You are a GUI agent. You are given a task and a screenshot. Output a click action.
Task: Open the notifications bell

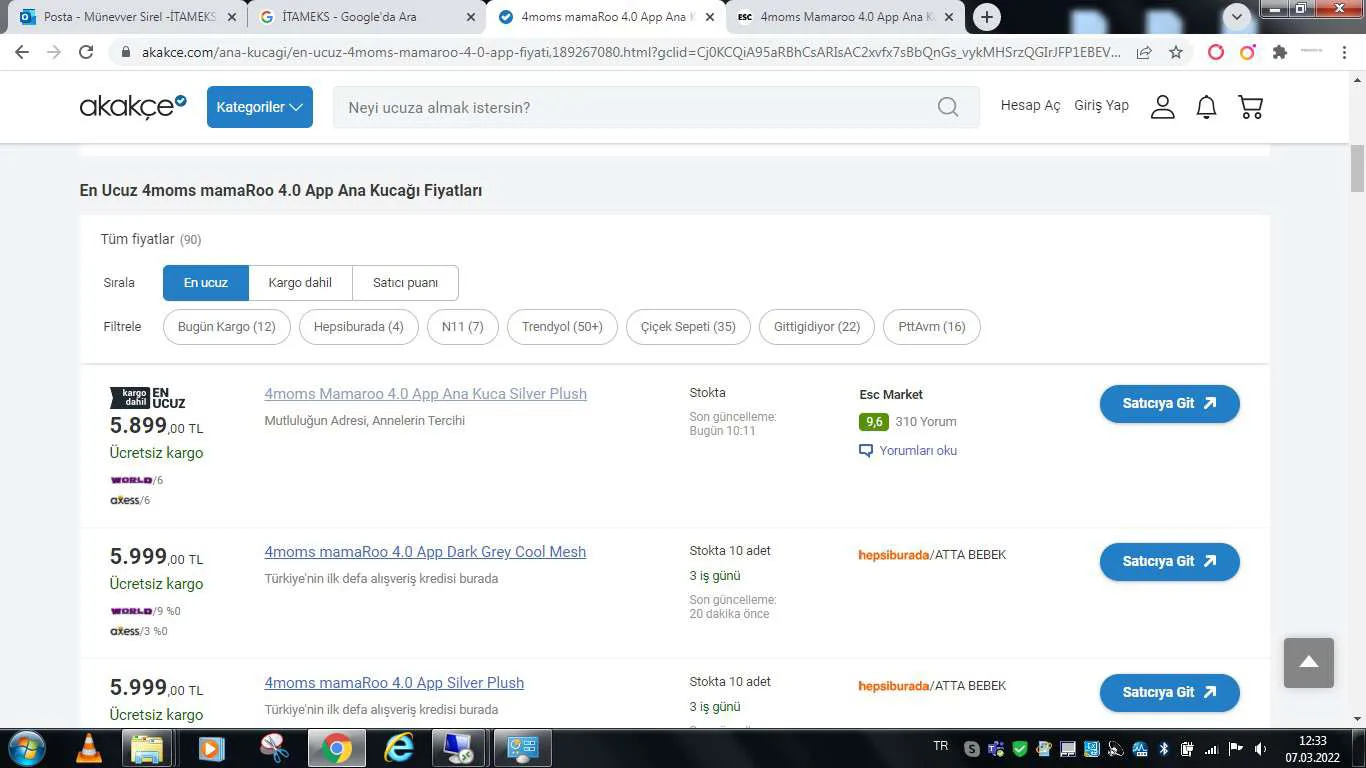[x=1207, y=107]
